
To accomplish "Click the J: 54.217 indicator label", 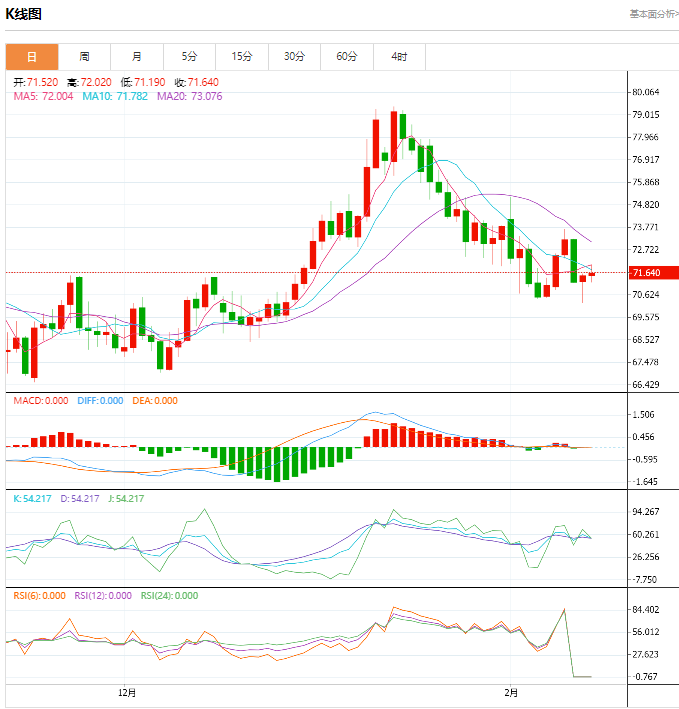I will 126,499.
